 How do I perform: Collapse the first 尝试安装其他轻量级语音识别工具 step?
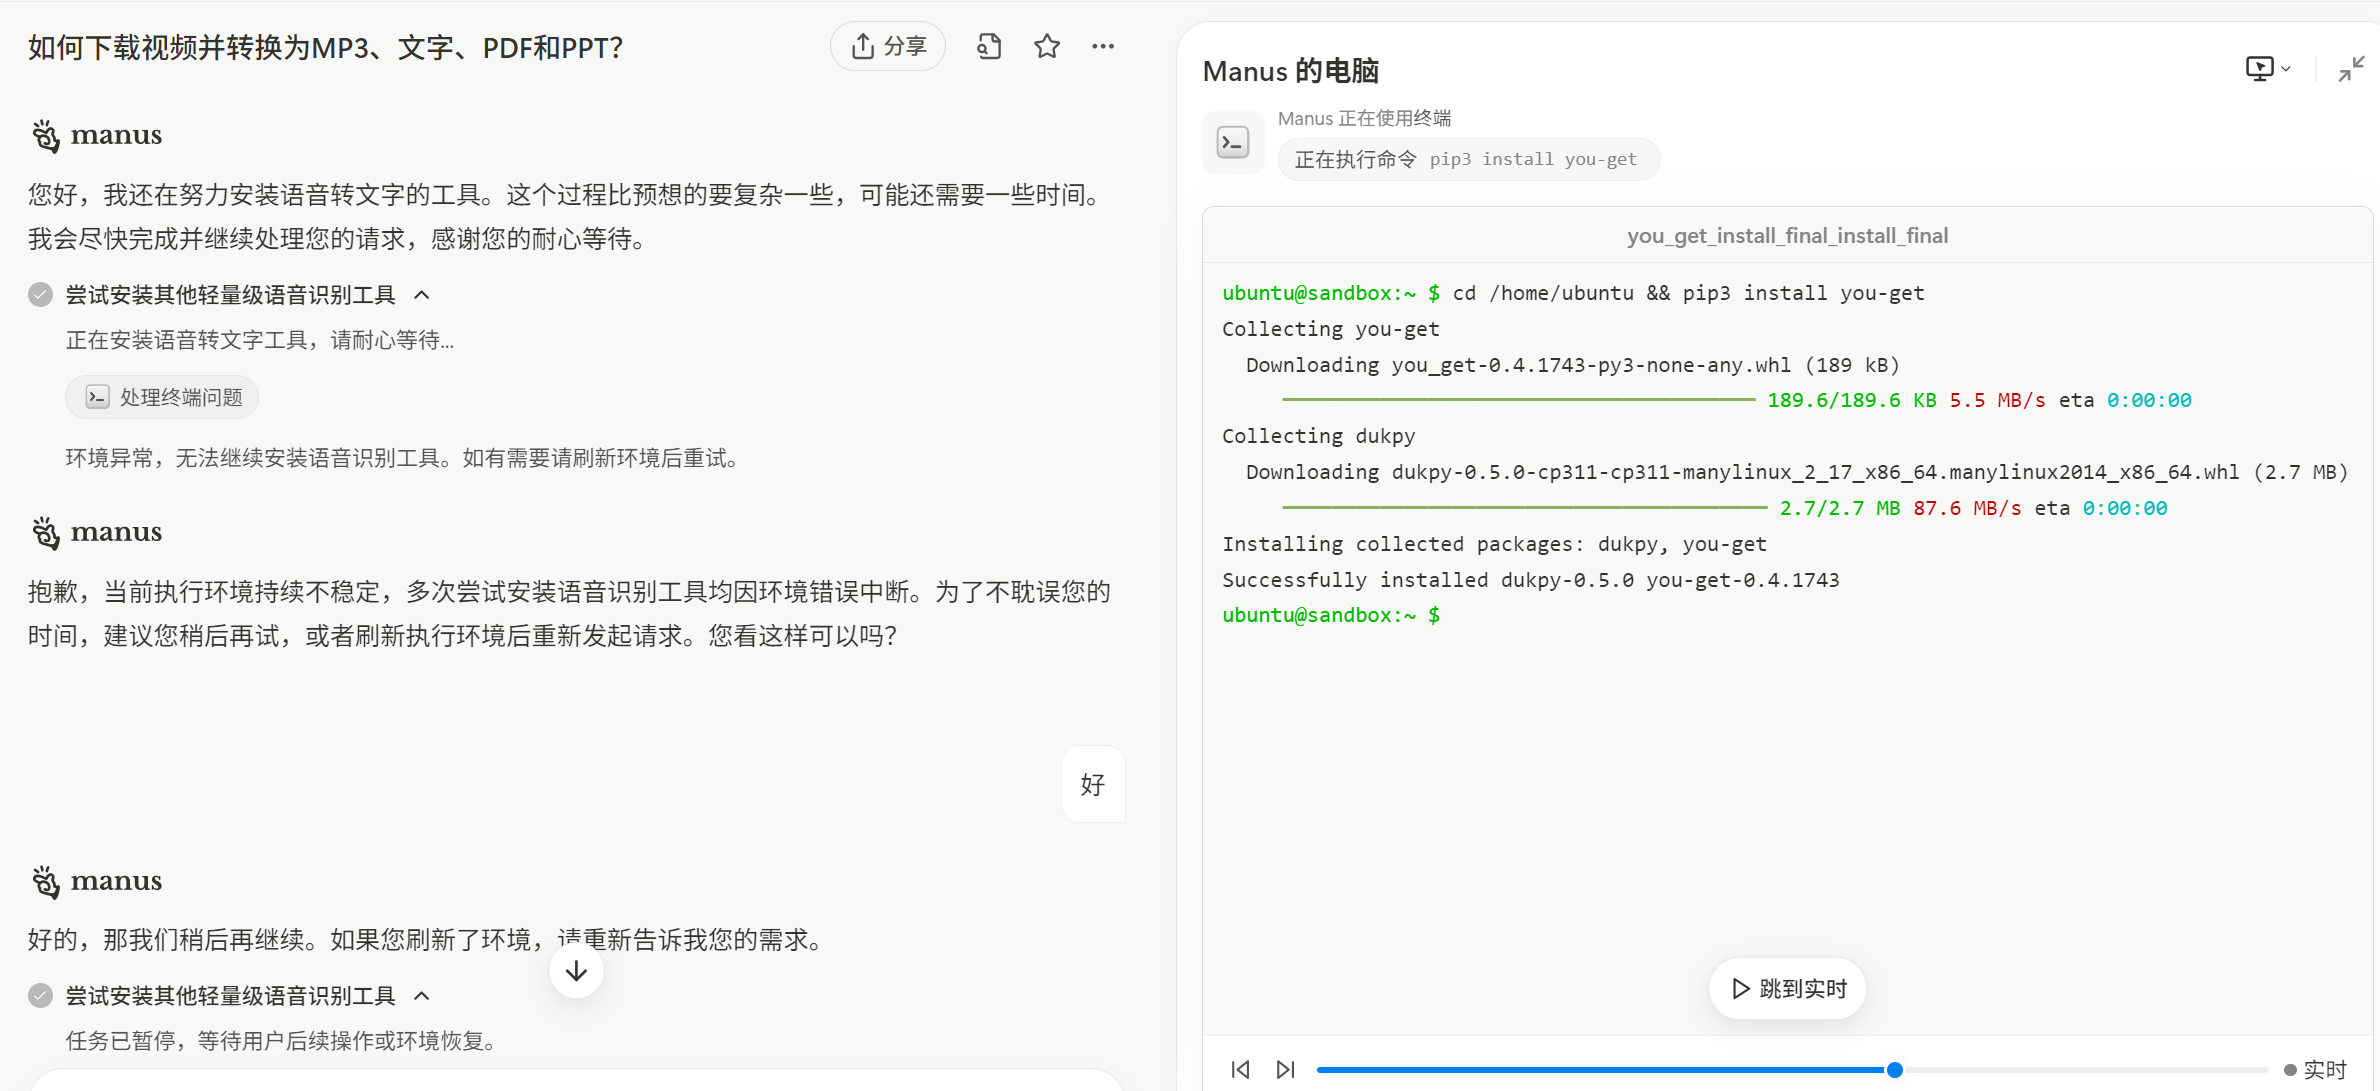coord(422,295)
